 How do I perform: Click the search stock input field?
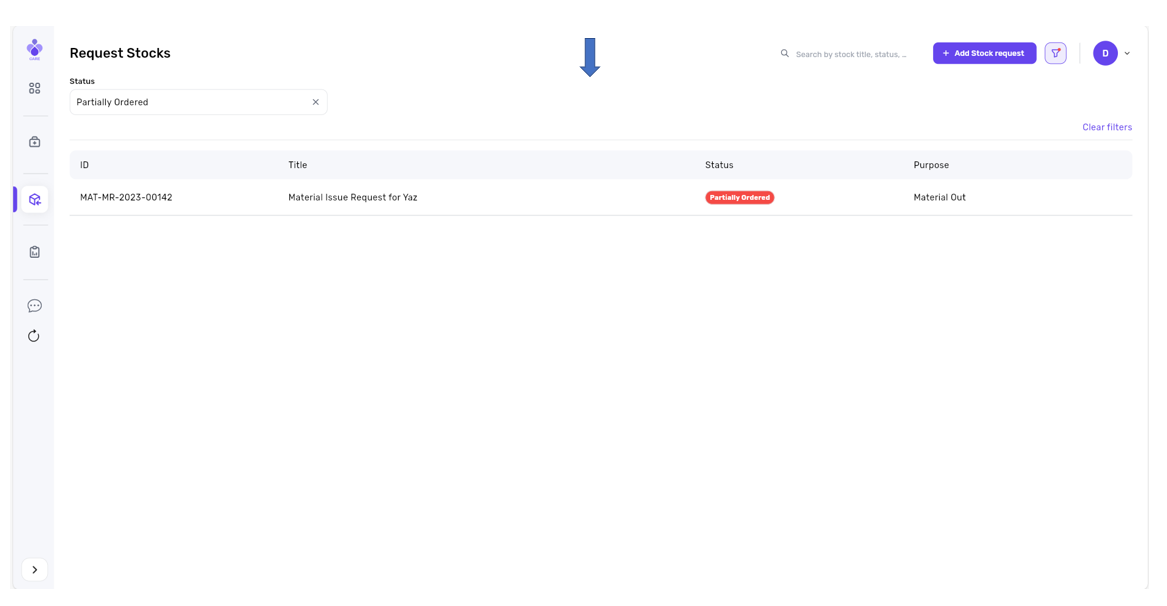pos(851,54)
